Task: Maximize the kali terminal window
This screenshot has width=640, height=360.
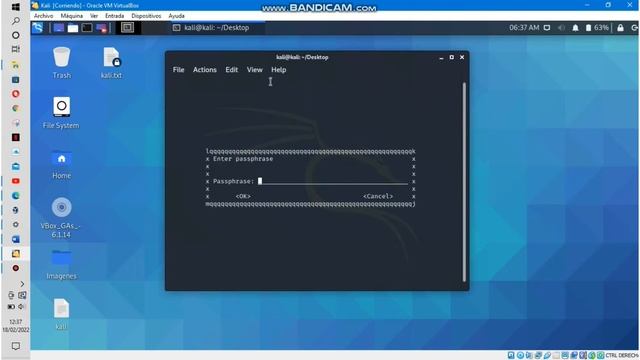Action: [451, 57]
